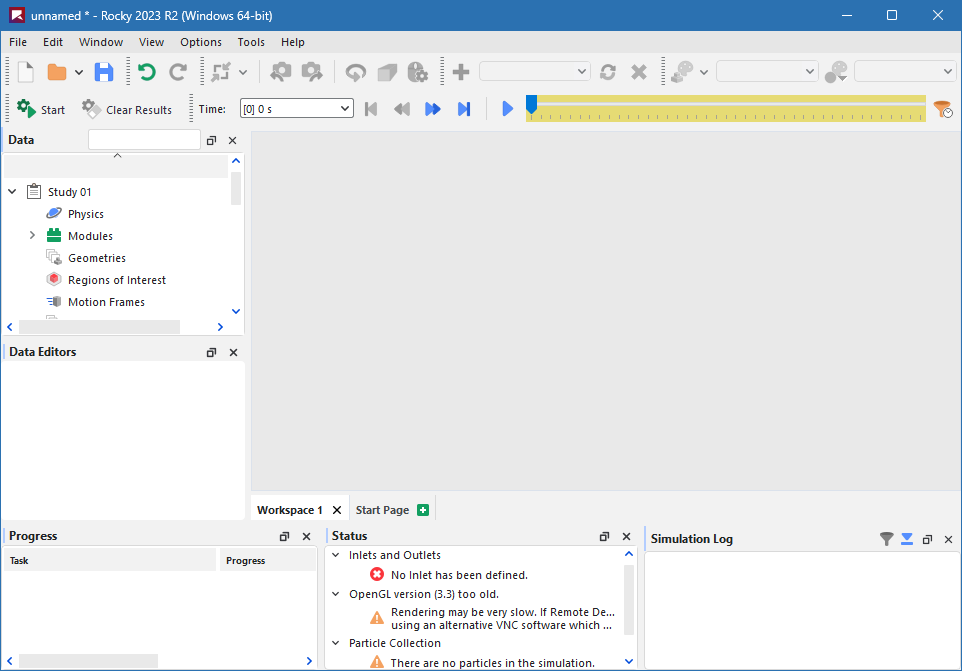
Task: Click the Clear Results button
Action: coord(127,109)
